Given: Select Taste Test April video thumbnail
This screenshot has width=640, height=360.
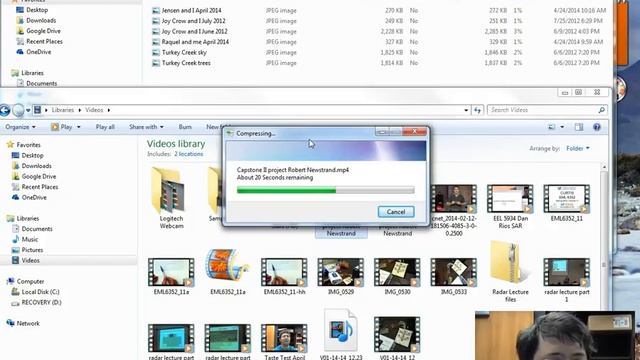Looking at the screenshot, I should [284, 338].
